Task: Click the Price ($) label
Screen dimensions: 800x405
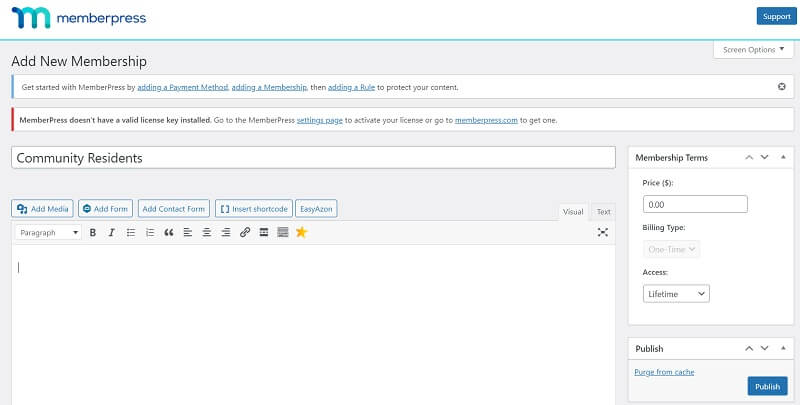Action: point(658,183)
